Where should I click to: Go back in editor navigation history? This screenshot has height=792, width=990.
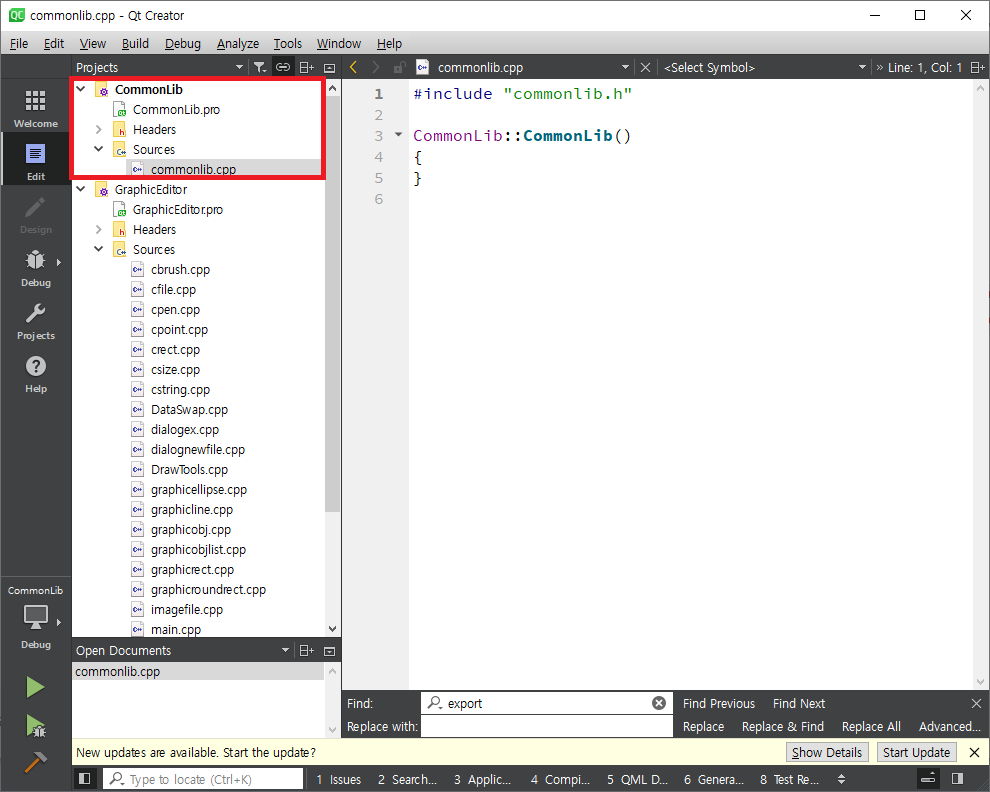coord(354,67)
